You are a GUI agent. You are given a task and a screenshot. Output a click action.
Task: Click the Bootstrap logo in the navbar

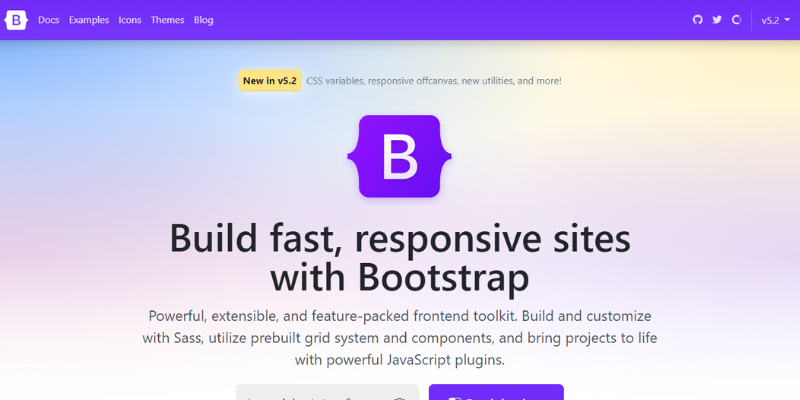click(16, 20)
